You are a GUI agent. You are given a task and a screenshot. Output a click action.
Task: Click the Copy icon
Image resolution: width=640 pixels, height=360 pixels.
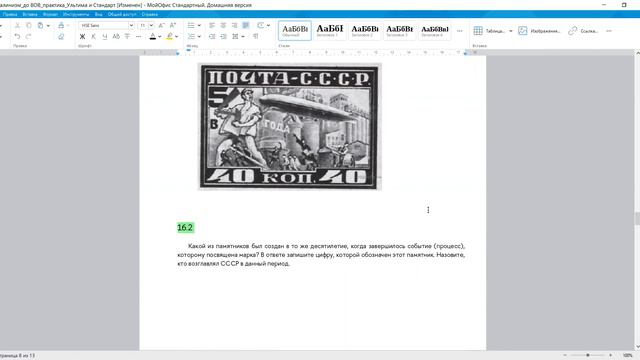tap(29, 25)
